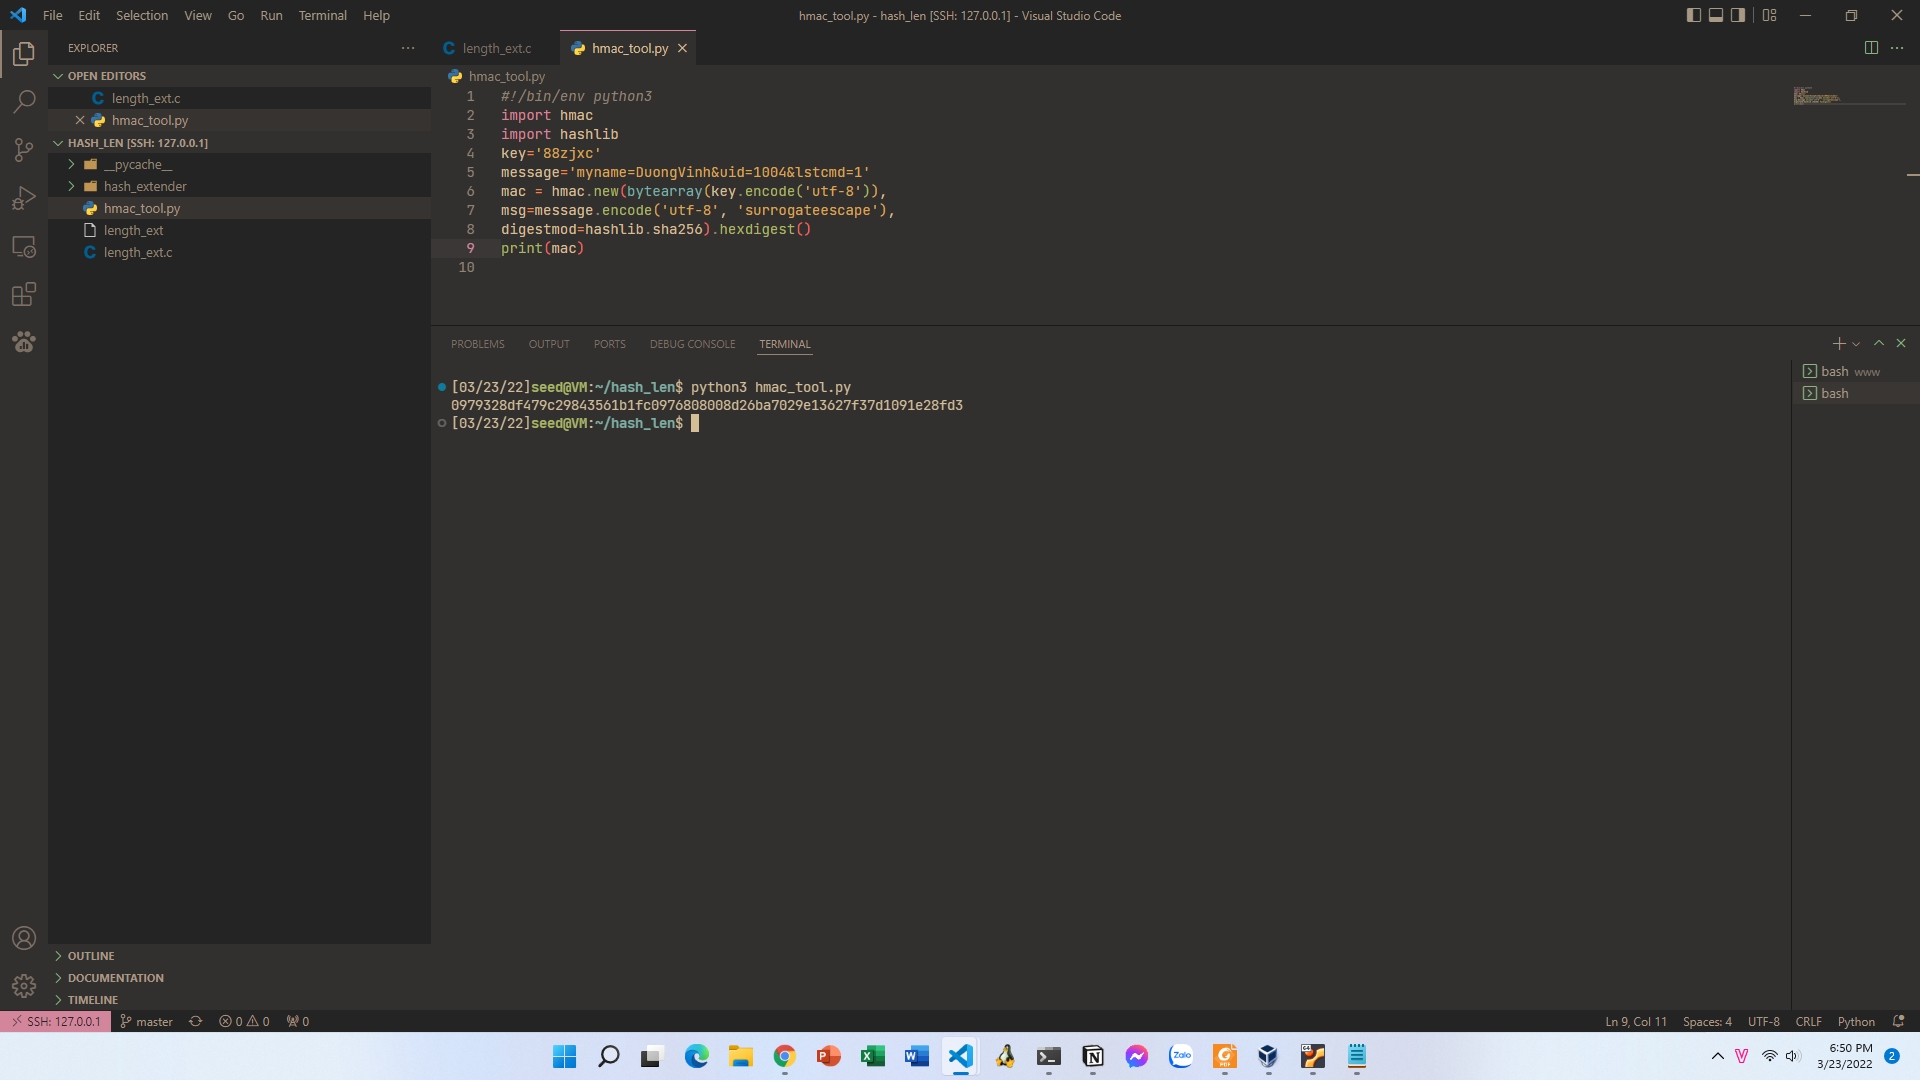
Task: Click SSH: 127.0.0.1 remote indicator
Action: tap(56, 1021)
